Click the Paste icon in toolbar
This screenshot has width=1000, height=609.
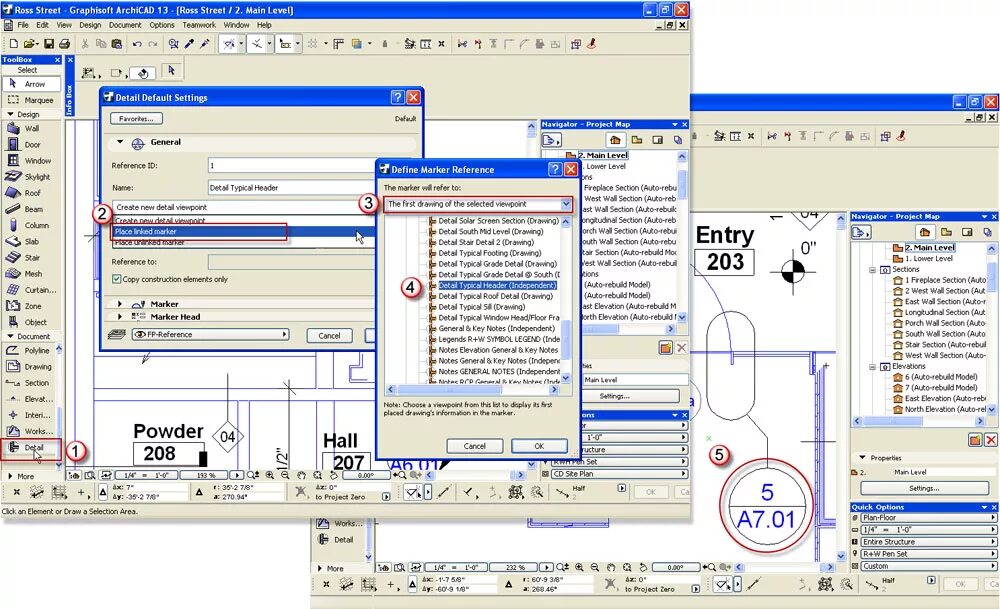coord(117,44)
